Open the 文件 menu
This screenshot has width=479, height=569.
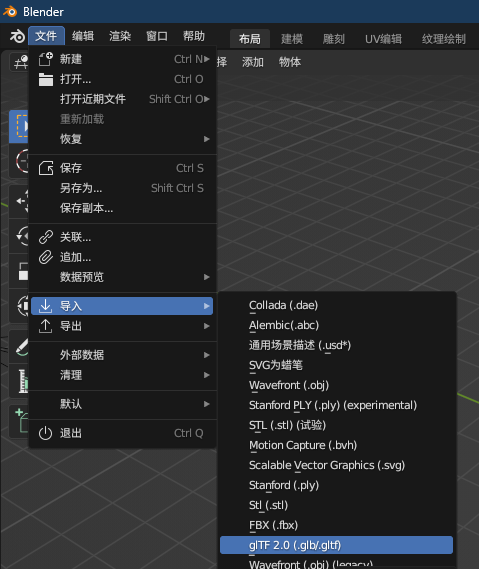click(46, 36)
